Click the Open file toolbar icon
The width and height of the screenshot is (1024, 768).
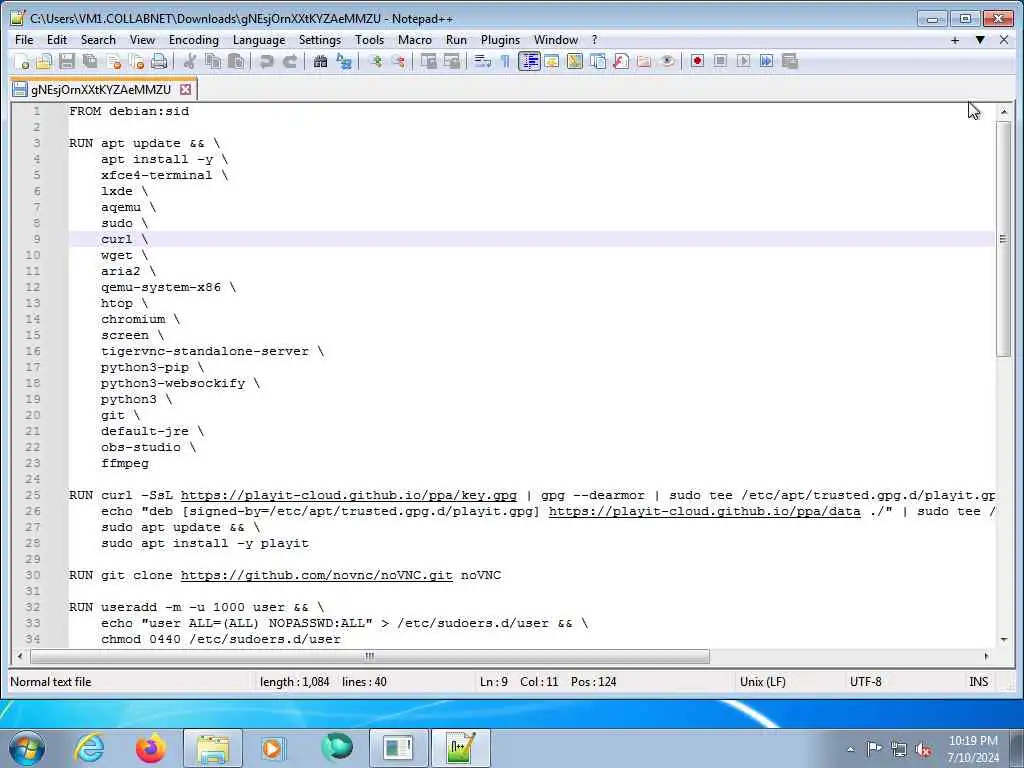(x=44, y=61)
